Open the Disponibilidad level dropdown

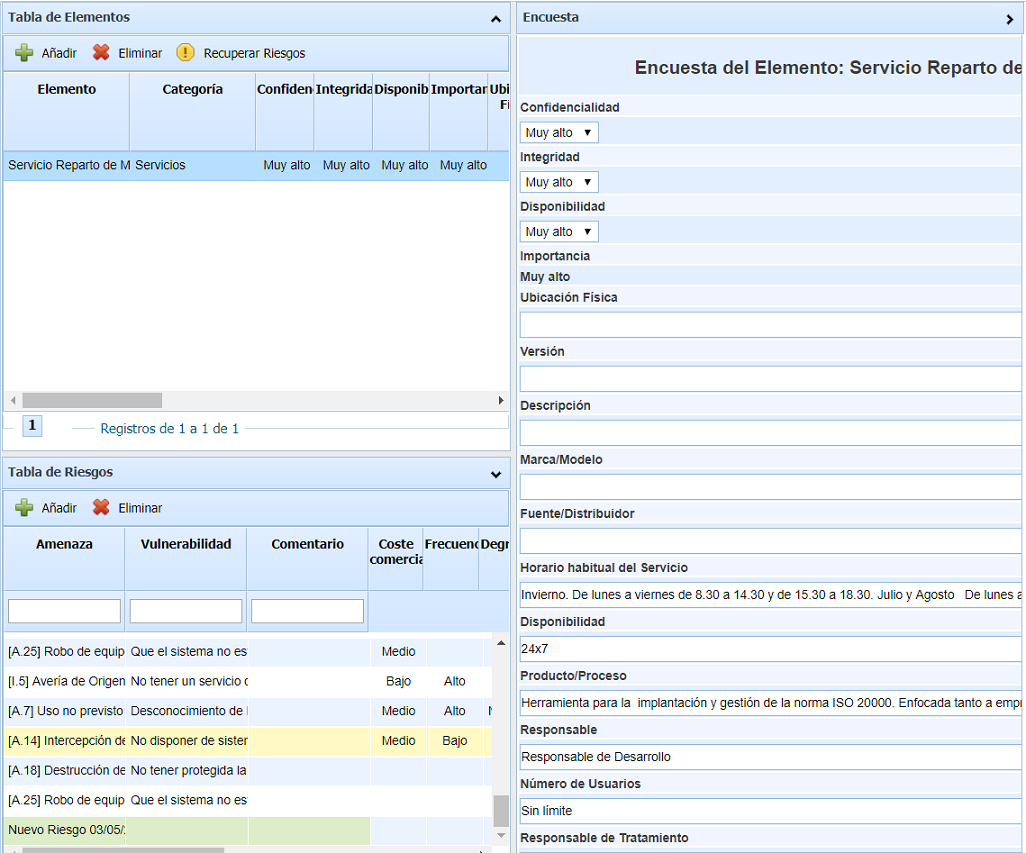(x=559, y=231)
